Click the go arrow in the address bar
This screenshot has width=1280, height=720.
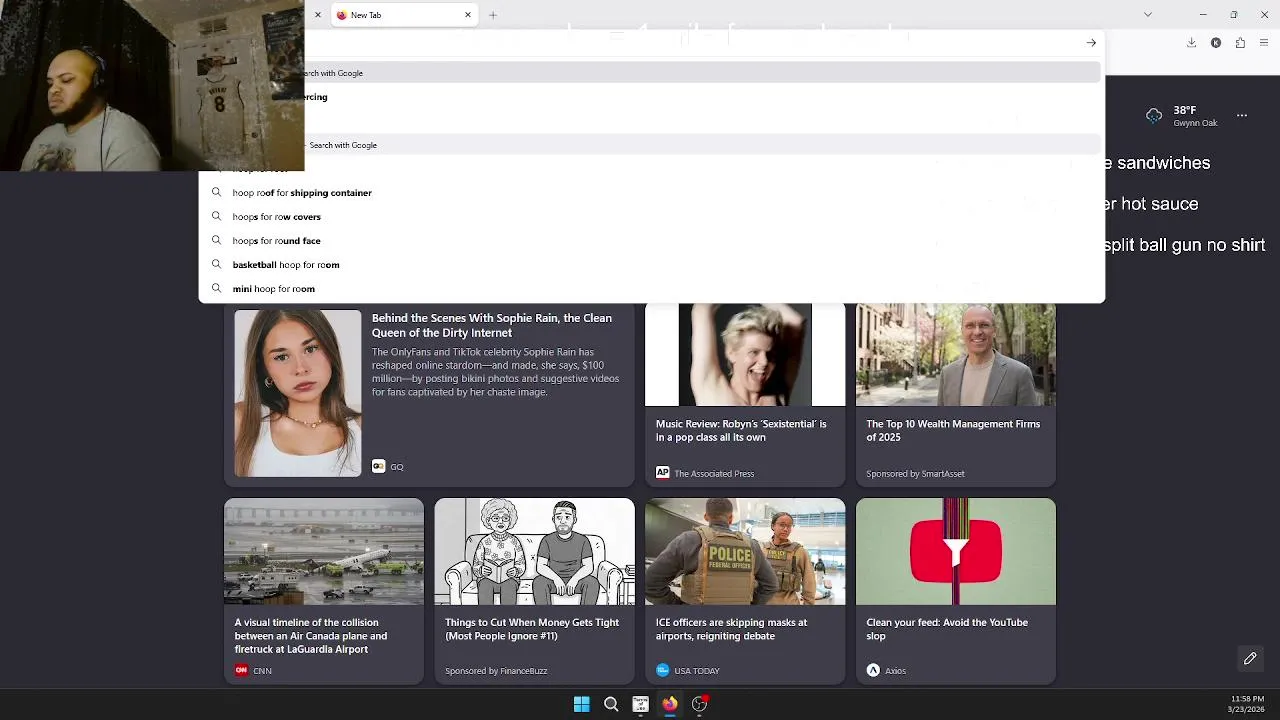(1091, 43)
